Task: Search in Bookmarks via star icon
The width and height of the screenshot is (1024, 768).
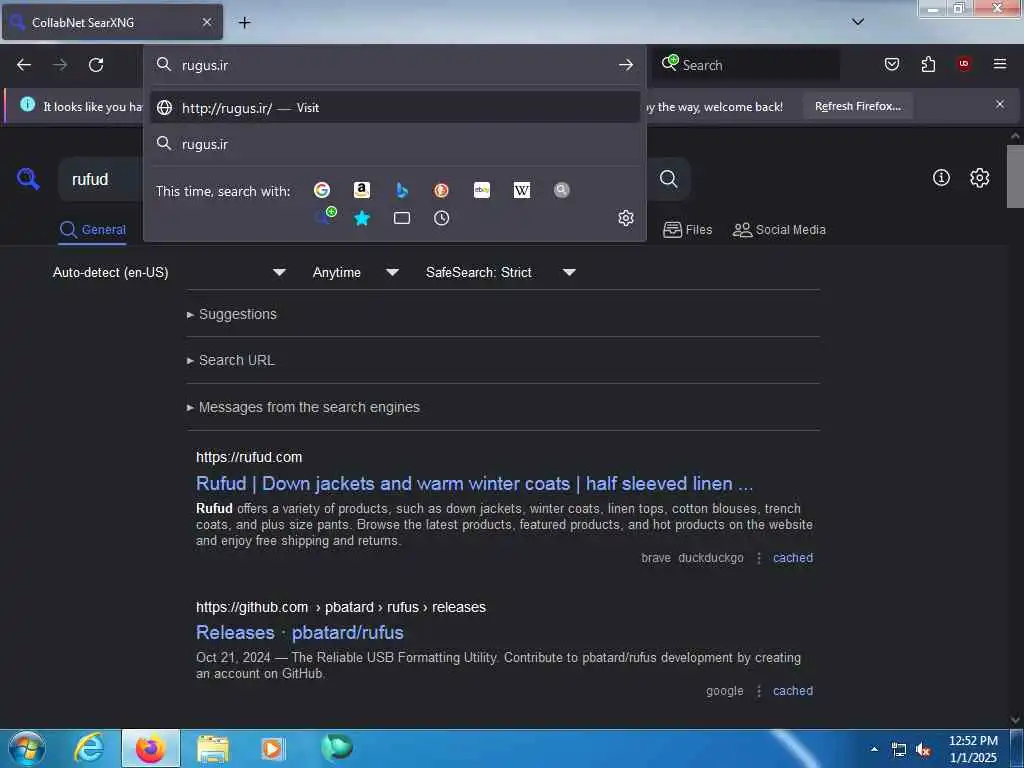Action: point(362,218)
